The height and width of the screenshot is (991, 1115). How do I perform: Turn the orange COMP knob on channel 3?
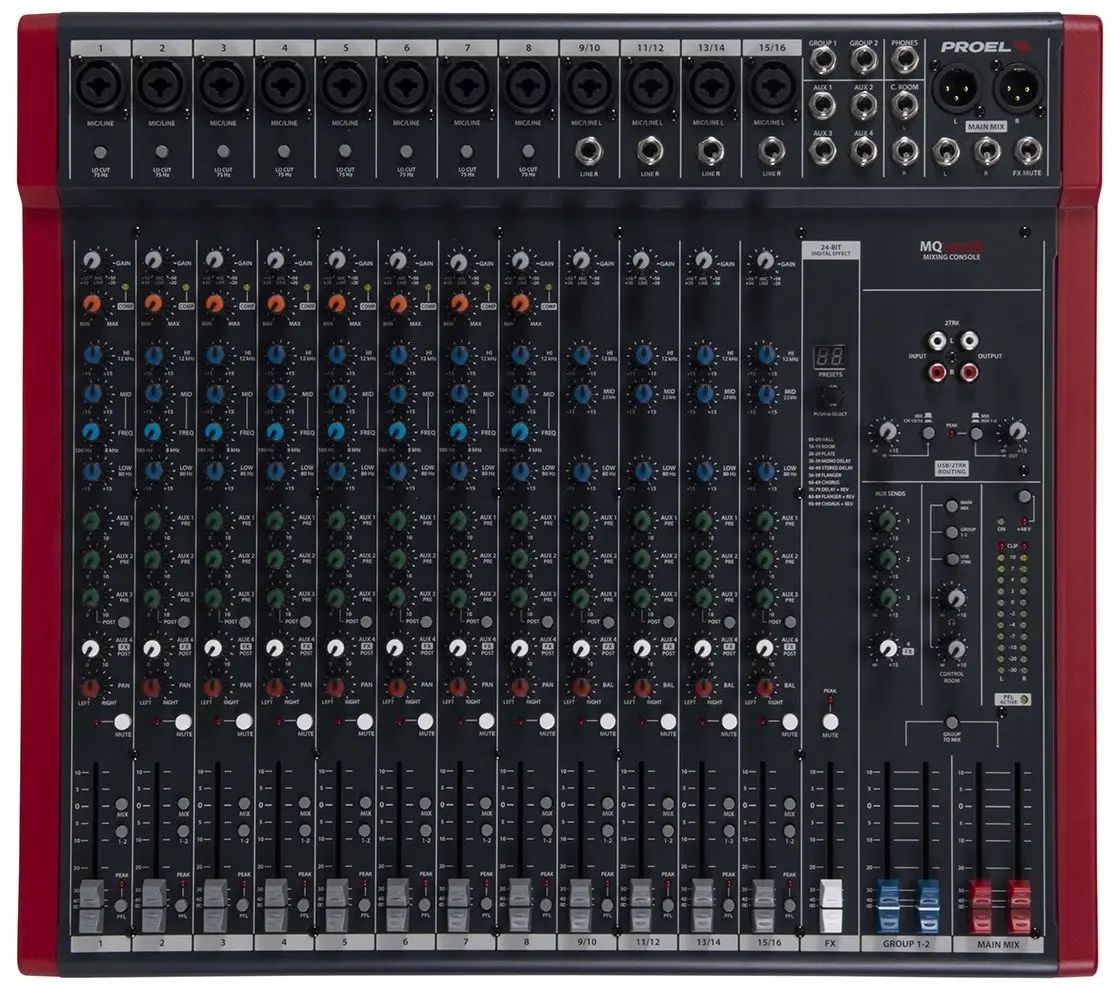(x=215, y=305)
